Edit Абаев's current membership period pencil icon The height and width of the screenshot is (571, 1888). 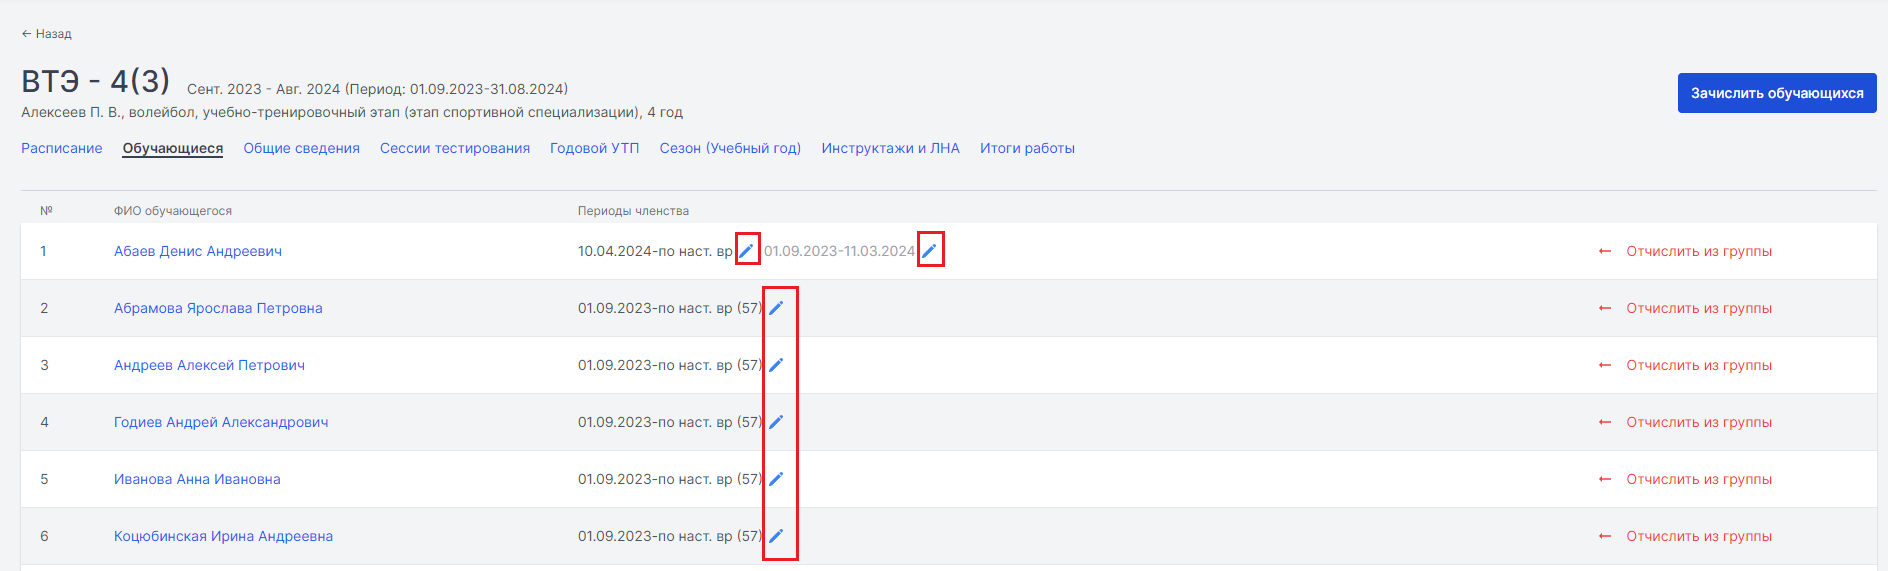pos(746,251)
